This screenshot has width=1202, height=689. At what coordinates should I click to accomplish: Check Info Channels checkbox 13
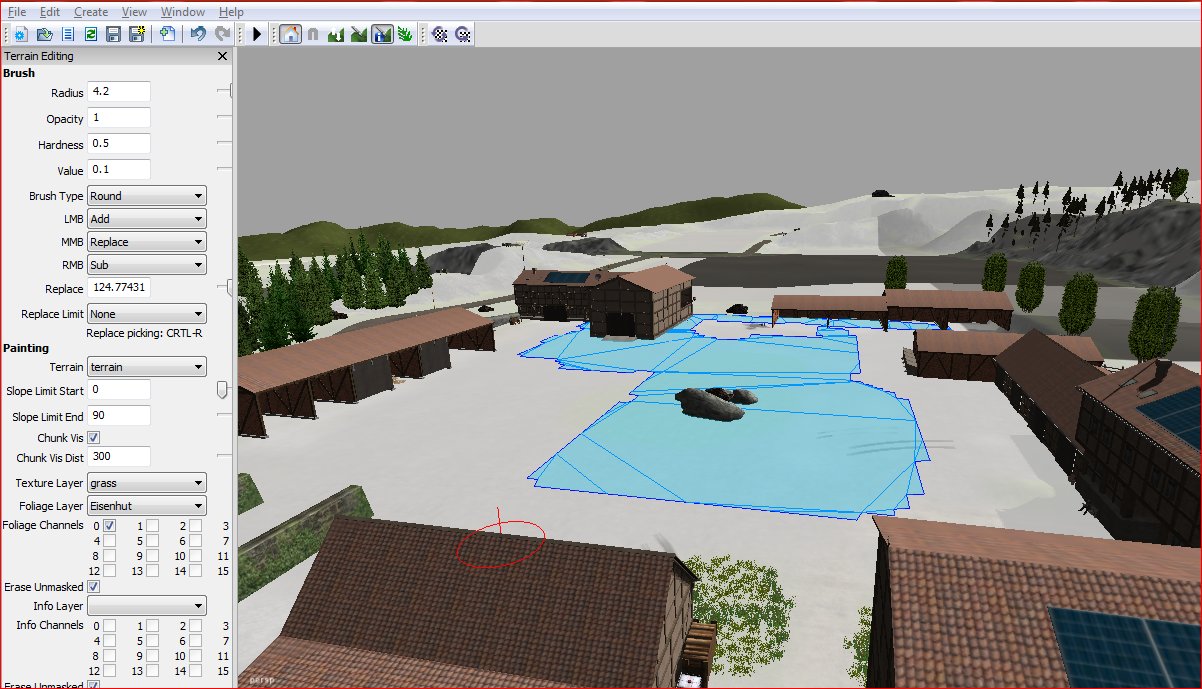click(x=153, y=670)
